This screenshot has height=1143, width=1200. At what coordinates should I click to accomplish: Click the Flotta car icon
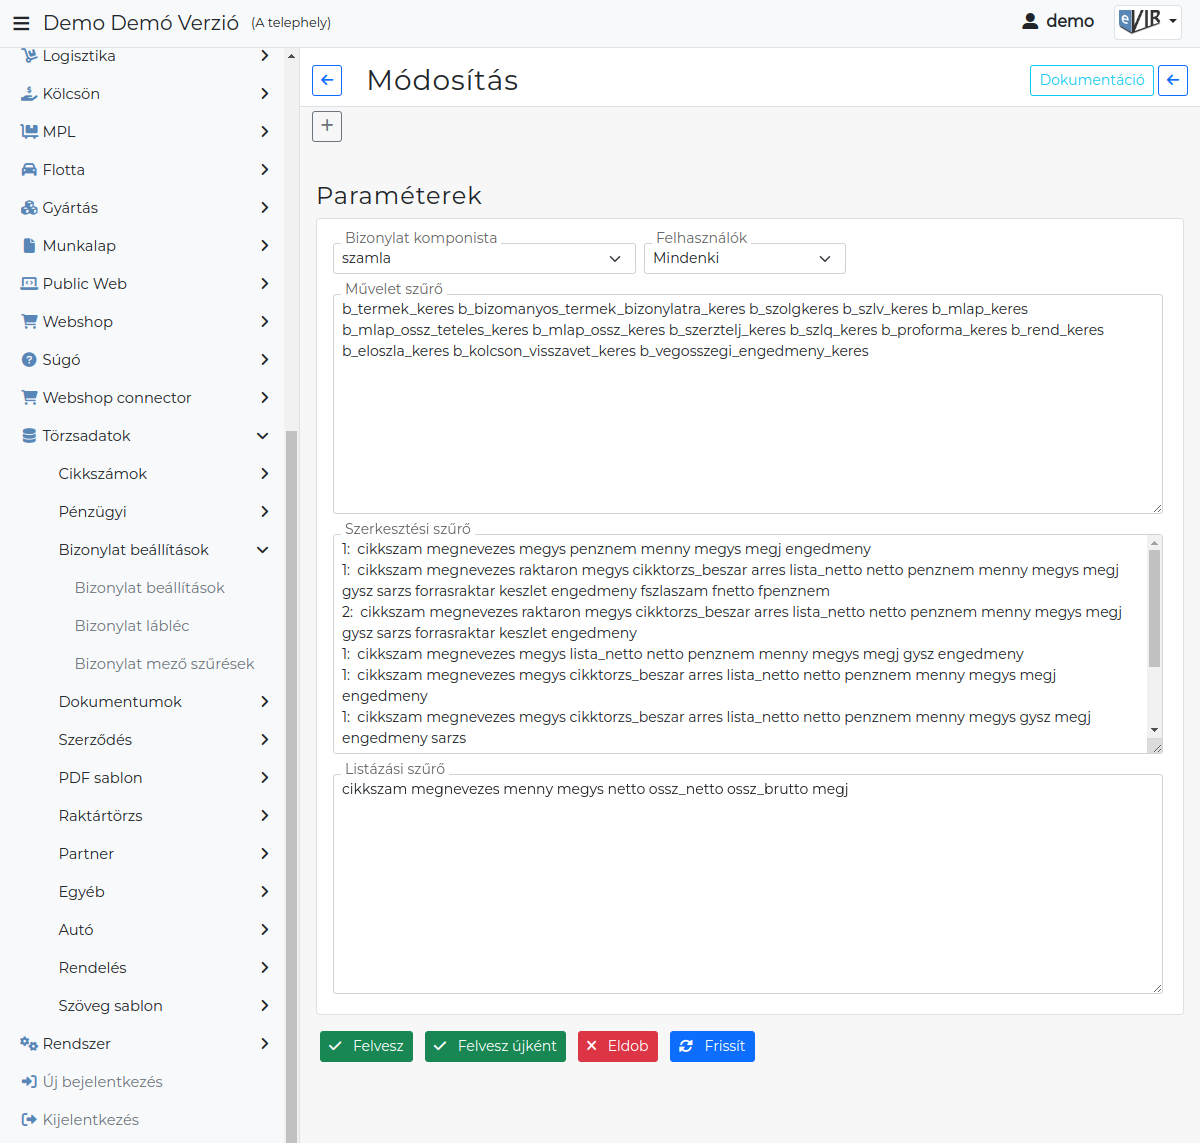pos(29,170)
